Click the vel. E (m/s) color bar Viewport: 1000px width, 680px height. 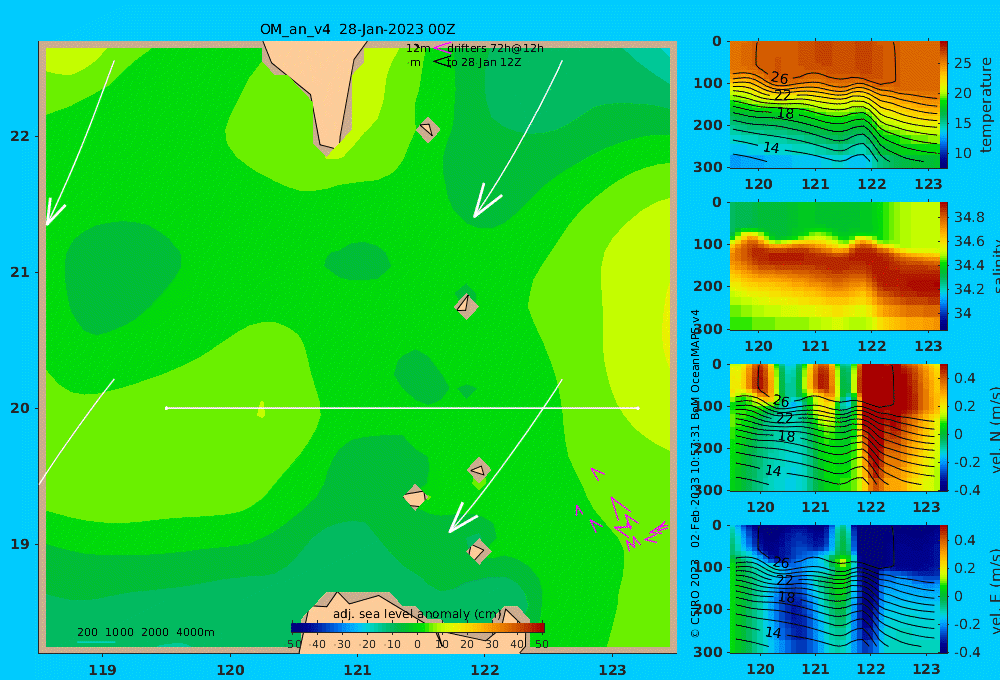[943, 589]
